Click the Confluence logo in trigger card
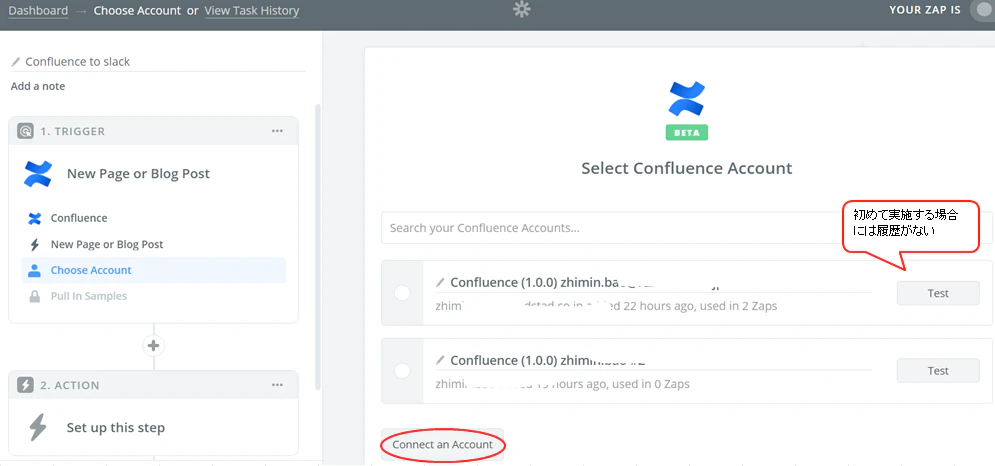This screenshot has height=466, width=995. coord(38,173)
